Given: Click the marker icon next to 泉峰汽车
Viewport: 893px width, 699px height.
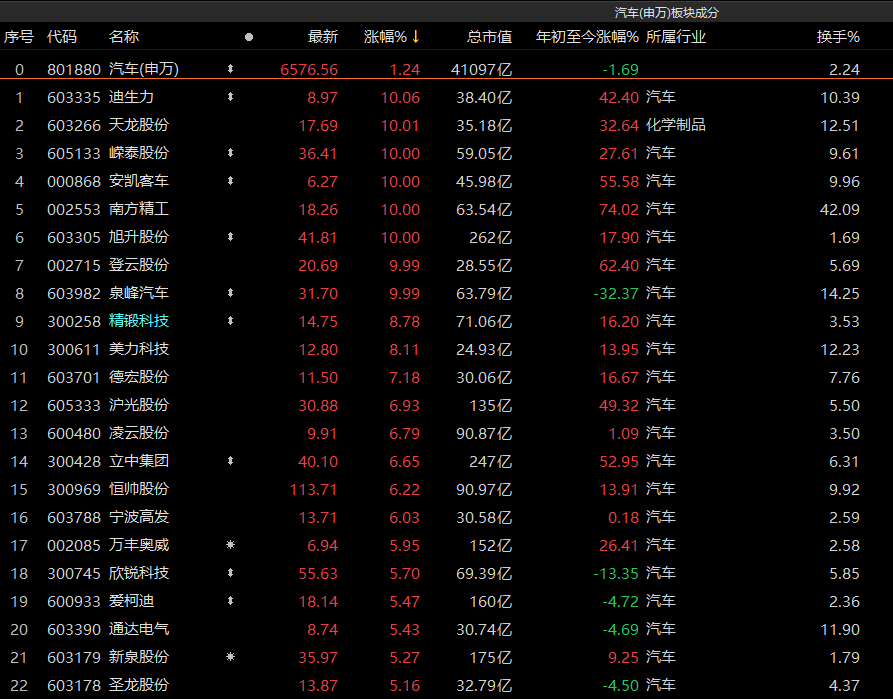Looking at the screenshot, I should (x=231, y=293).
